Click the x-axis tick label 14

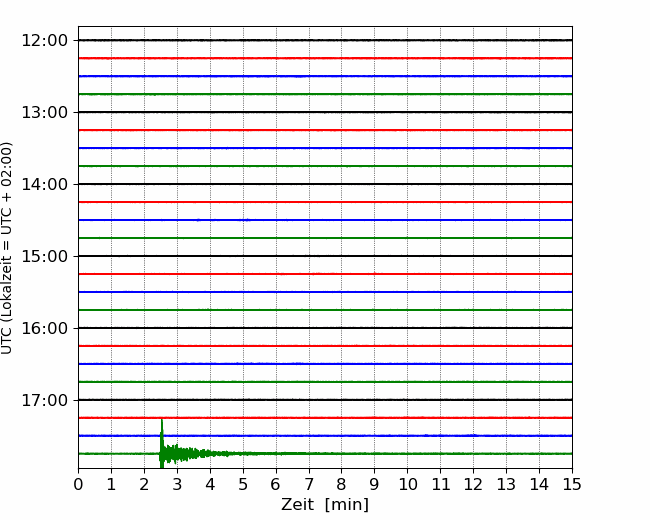tap(539, 484)
